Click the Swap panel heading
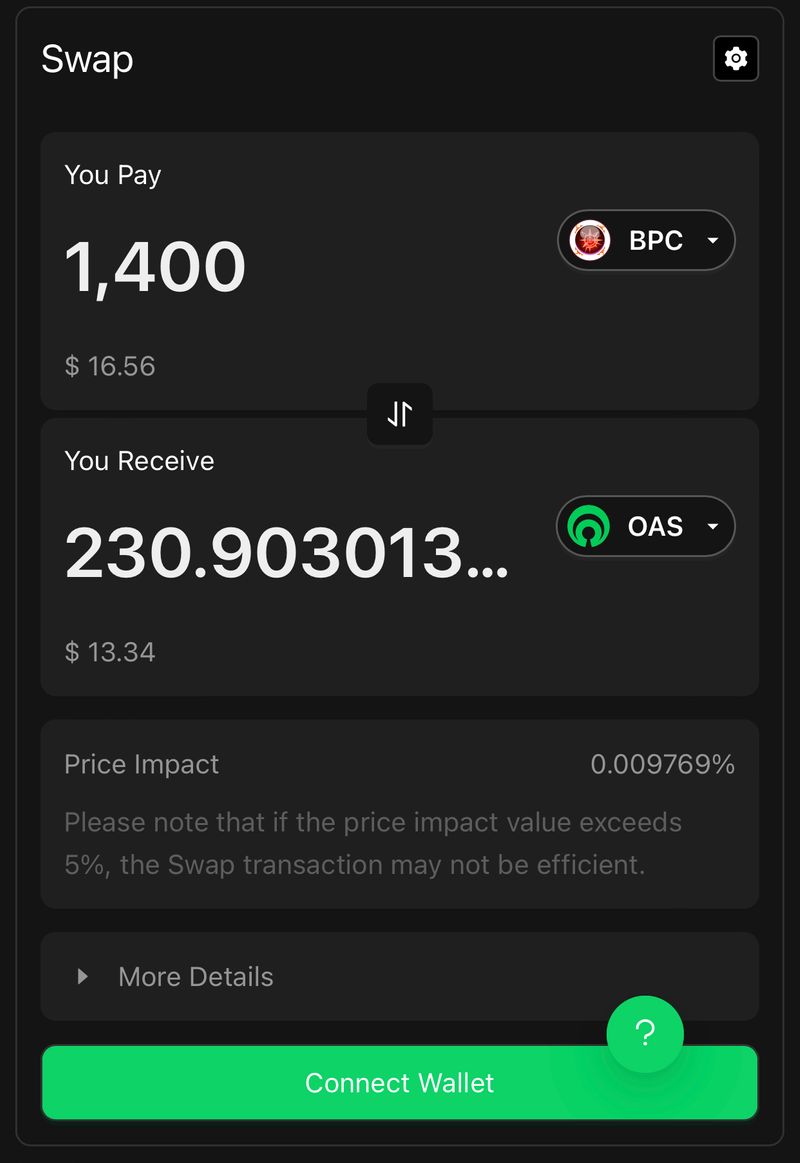The image size is (800, 1163). pyautogui.click(x=87, y=59)
